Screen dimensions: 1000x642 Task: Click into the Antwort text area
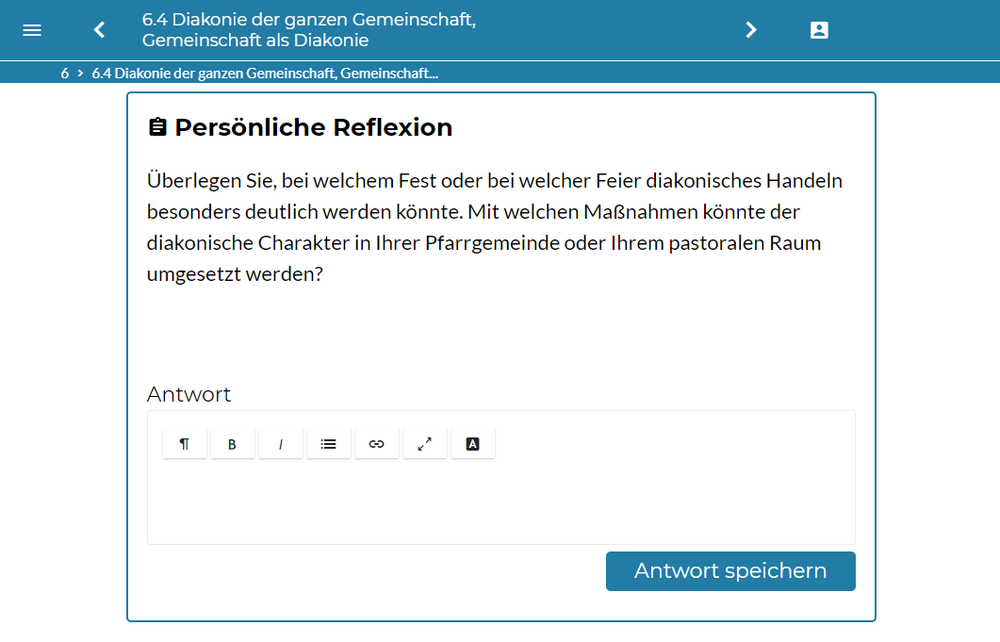(500, 505)
